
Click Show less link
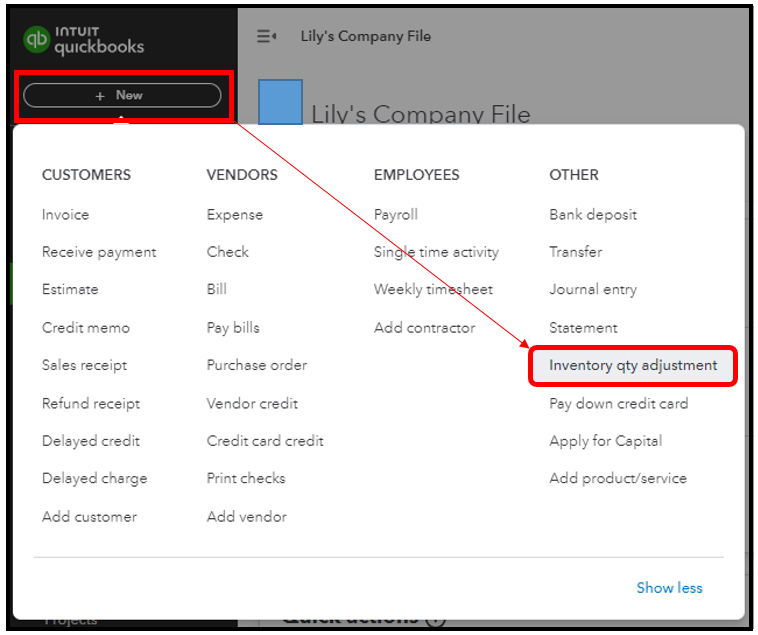pos(669,588)
